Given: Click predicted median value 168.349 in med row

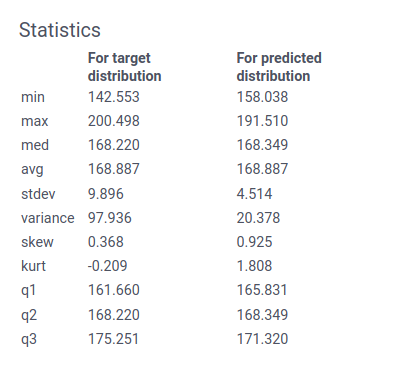Looking at the screenshot, I should (262, 145).
